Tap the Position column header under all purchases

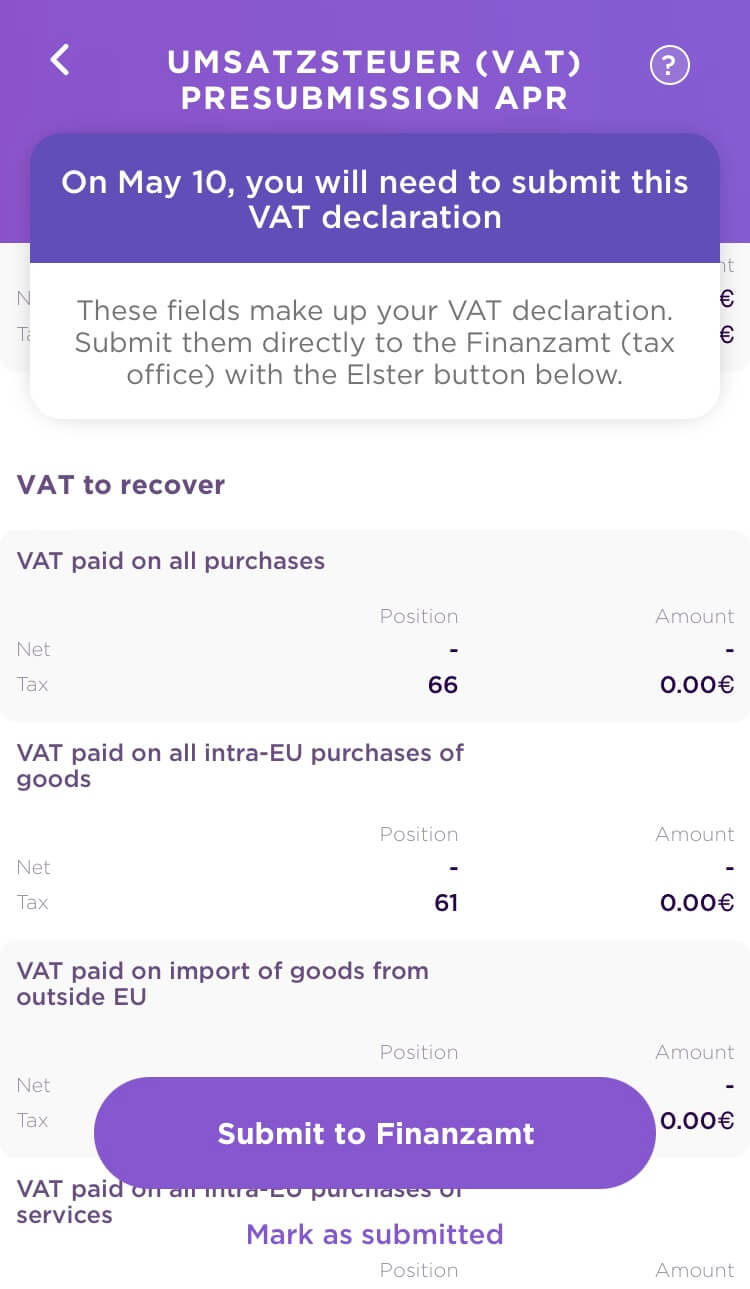pos(419,616)
